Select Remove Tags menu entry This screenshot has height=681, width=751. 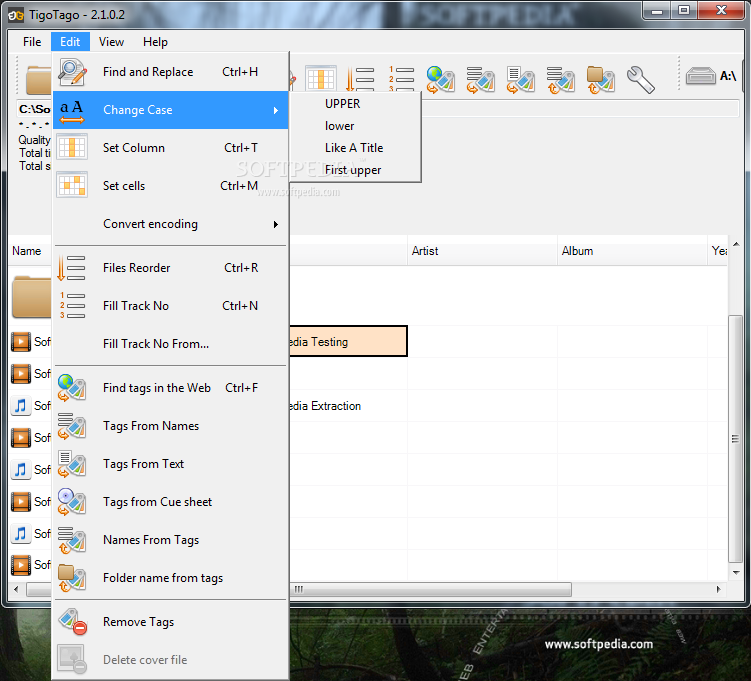point(171,622)
